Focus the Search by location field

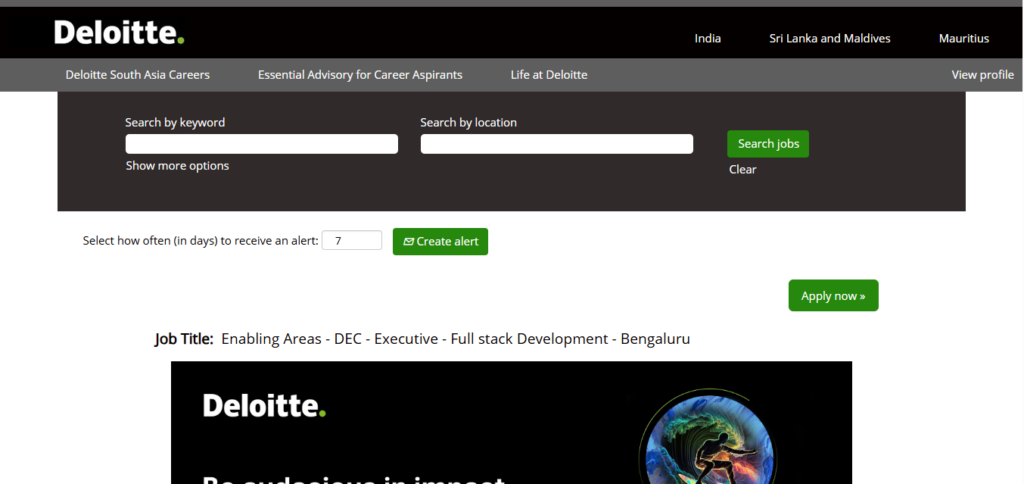click(x=556, y=144)
